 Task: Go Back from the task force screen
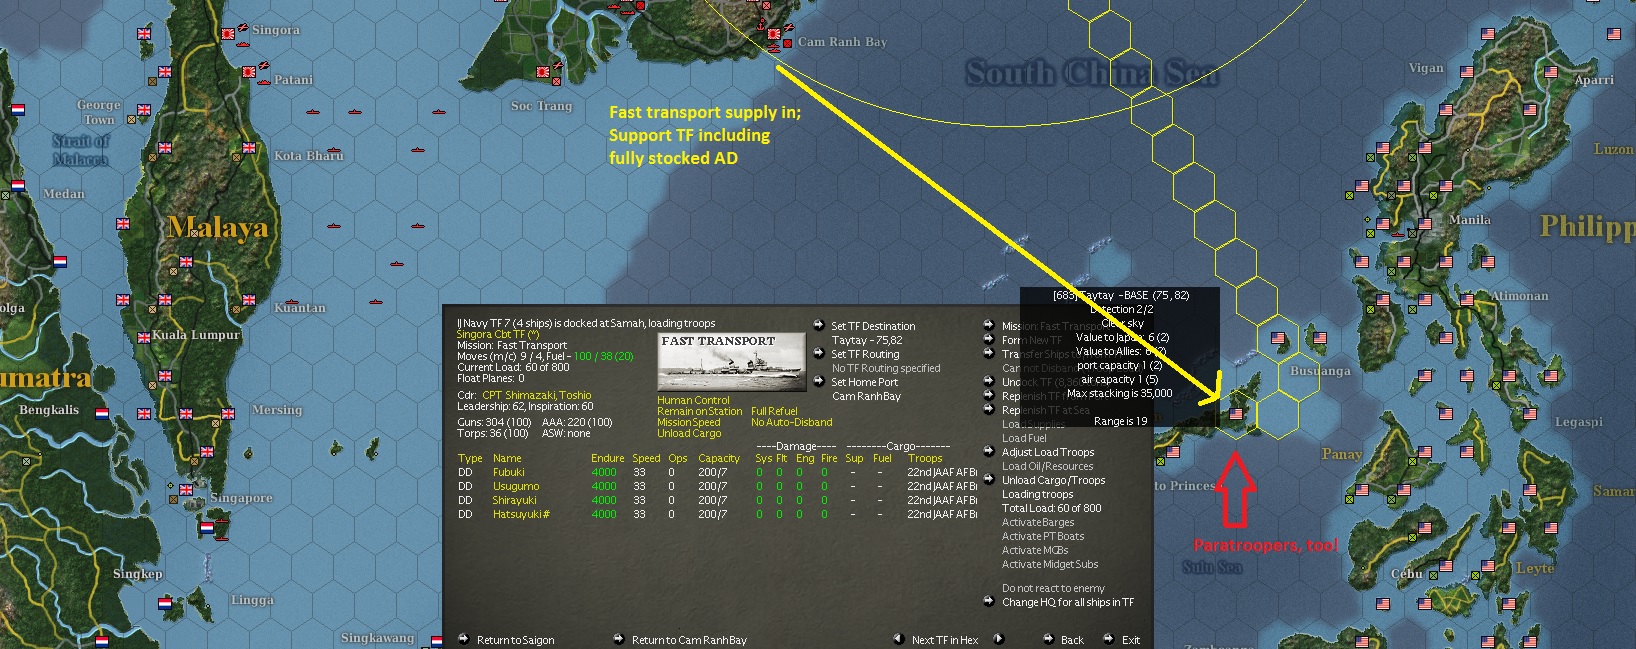pyautogui.click(x=1072, y=640)
